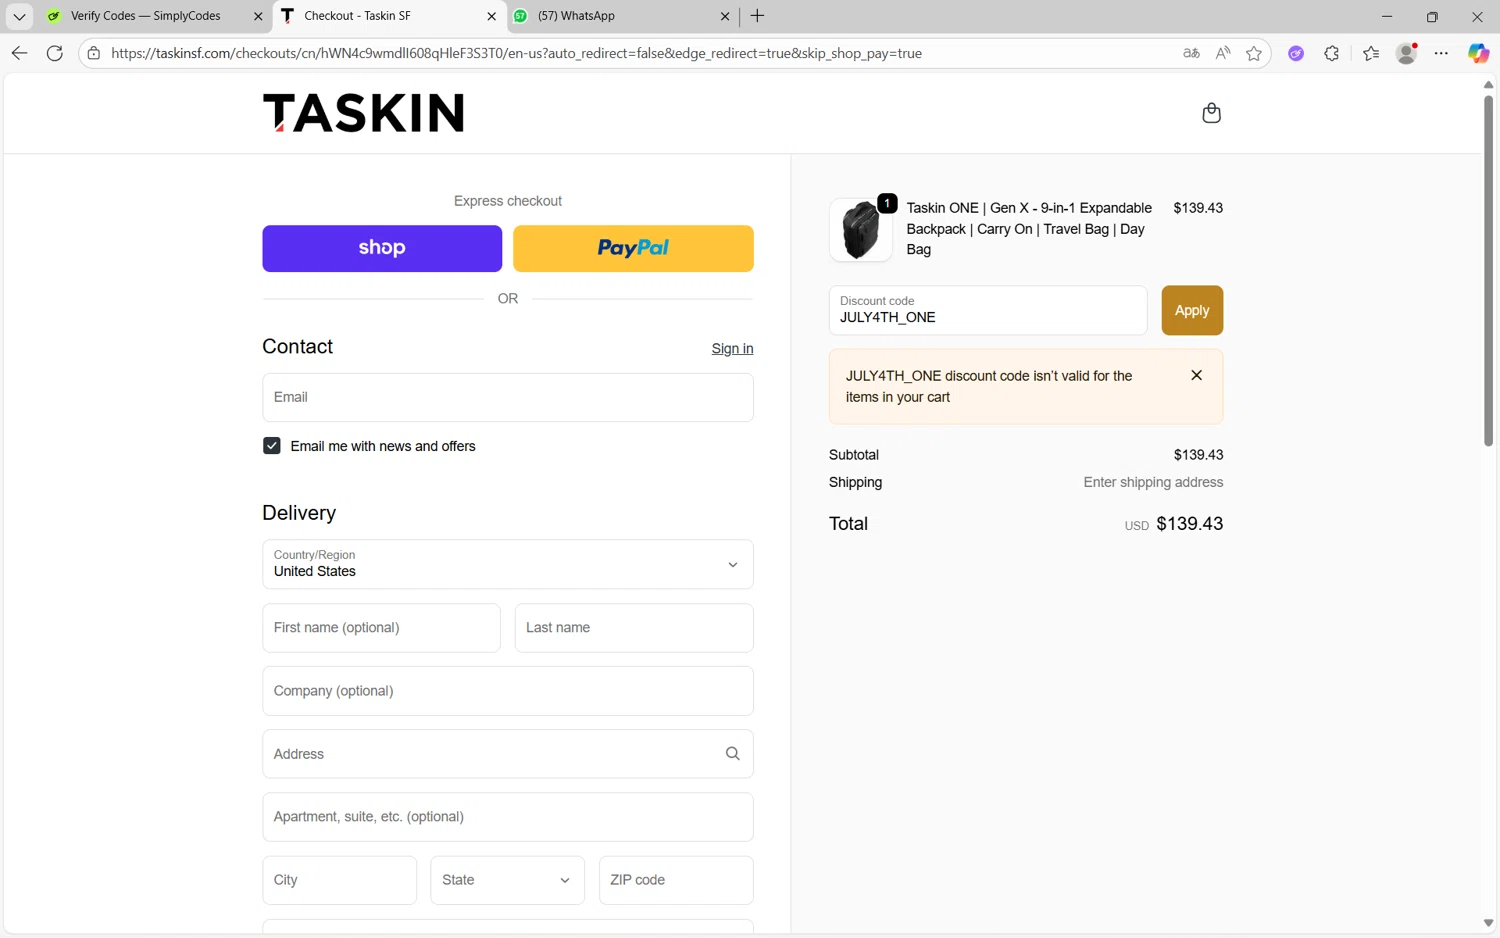This screenshot has height=938, width=1500.
Task: Click the scrollbar down arrow
Action: 1488,923
